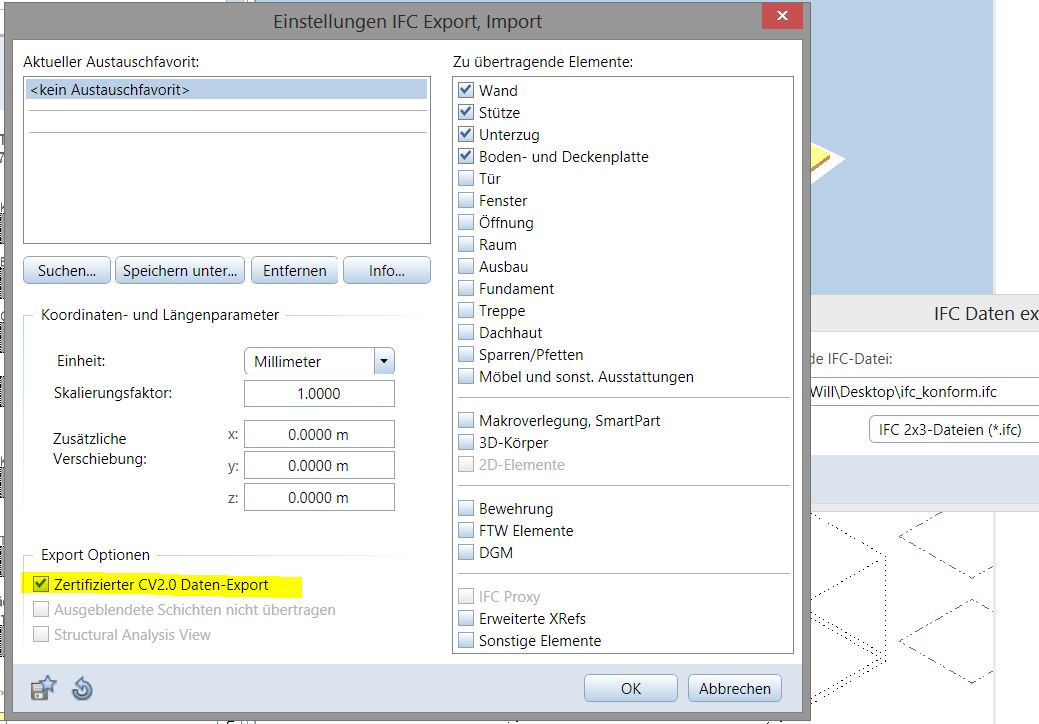Toggle Zertifizierter CV2.0 Daten-Export option
This screenshot has height=724, width=1039.
(x=41, y=585)
